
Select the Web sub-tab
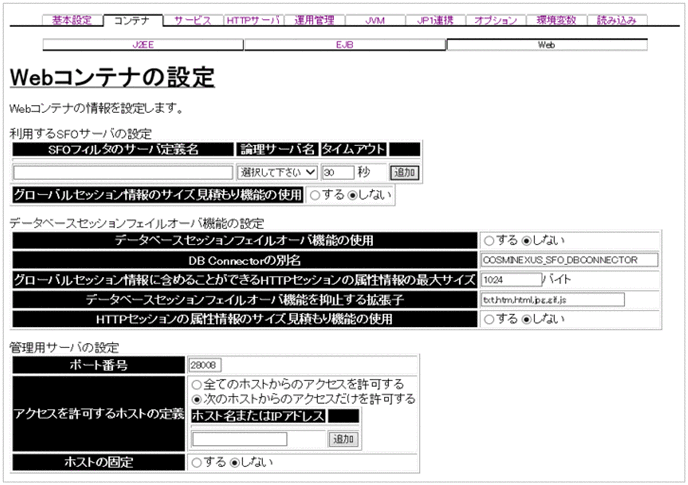tap(547, 45)
